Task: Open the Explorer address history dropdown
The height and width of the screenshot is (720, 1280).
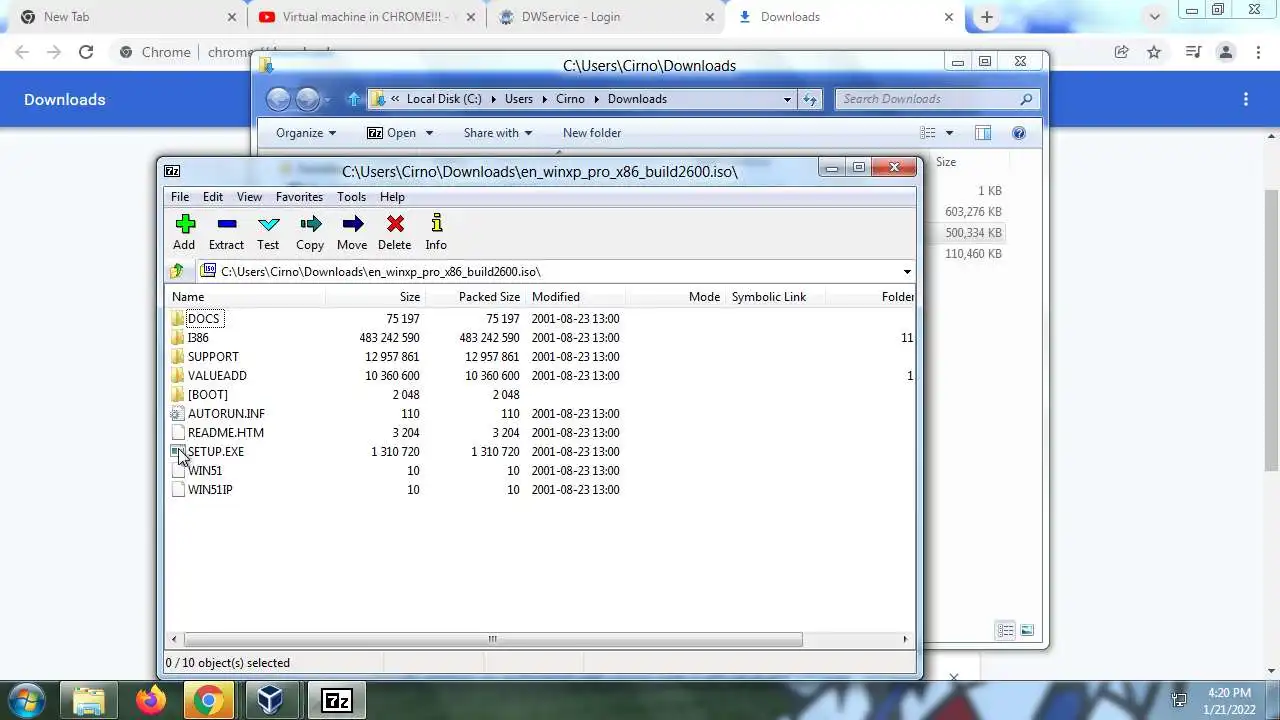Action: pos(787,99)
